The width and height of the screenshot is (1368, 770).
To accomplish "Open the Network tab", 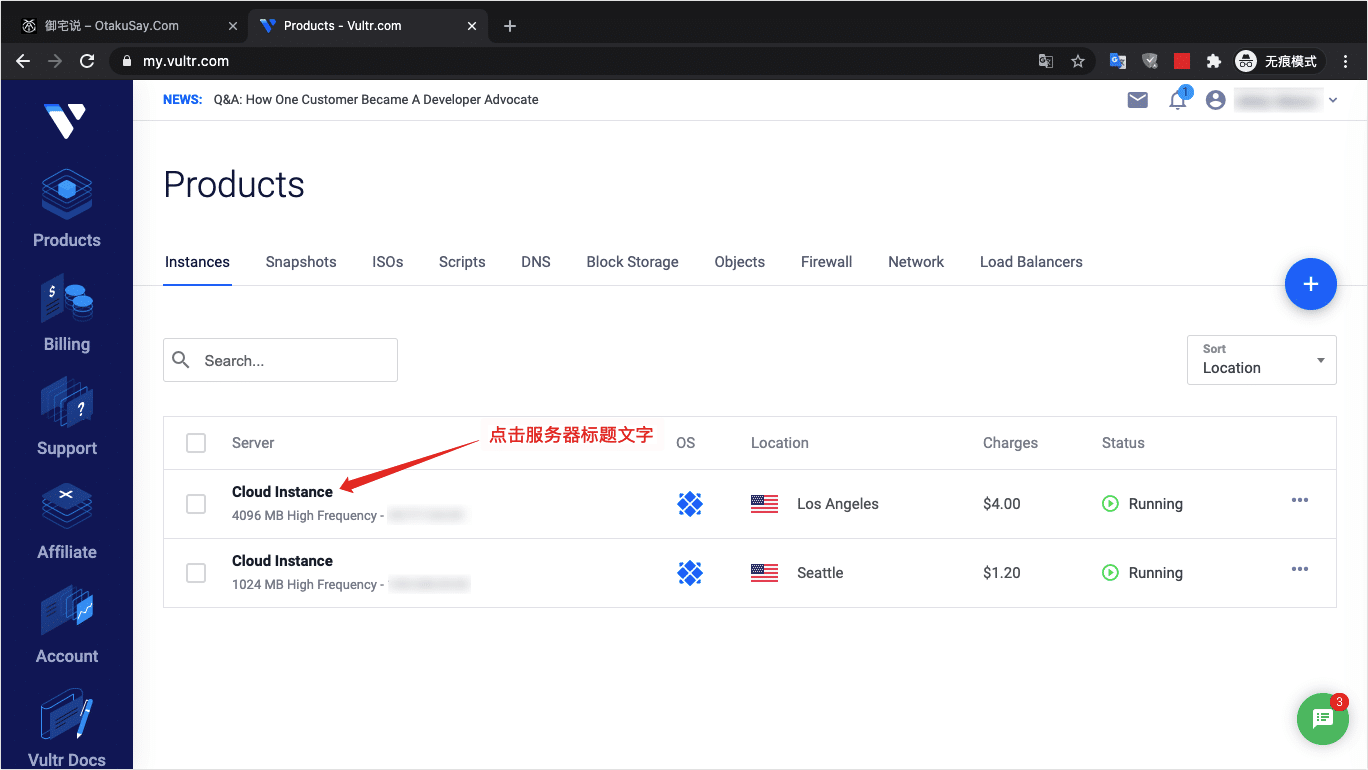I will pos(916,262).
